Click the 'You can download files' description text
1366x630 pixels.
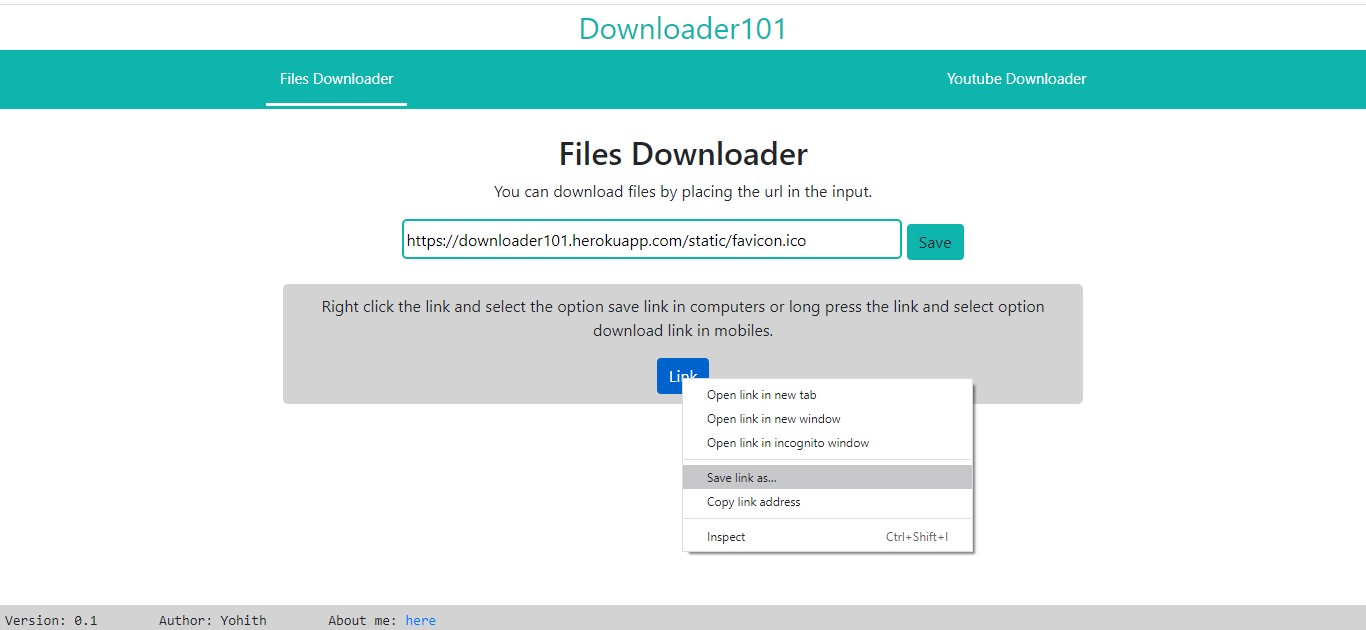point(683,192)
